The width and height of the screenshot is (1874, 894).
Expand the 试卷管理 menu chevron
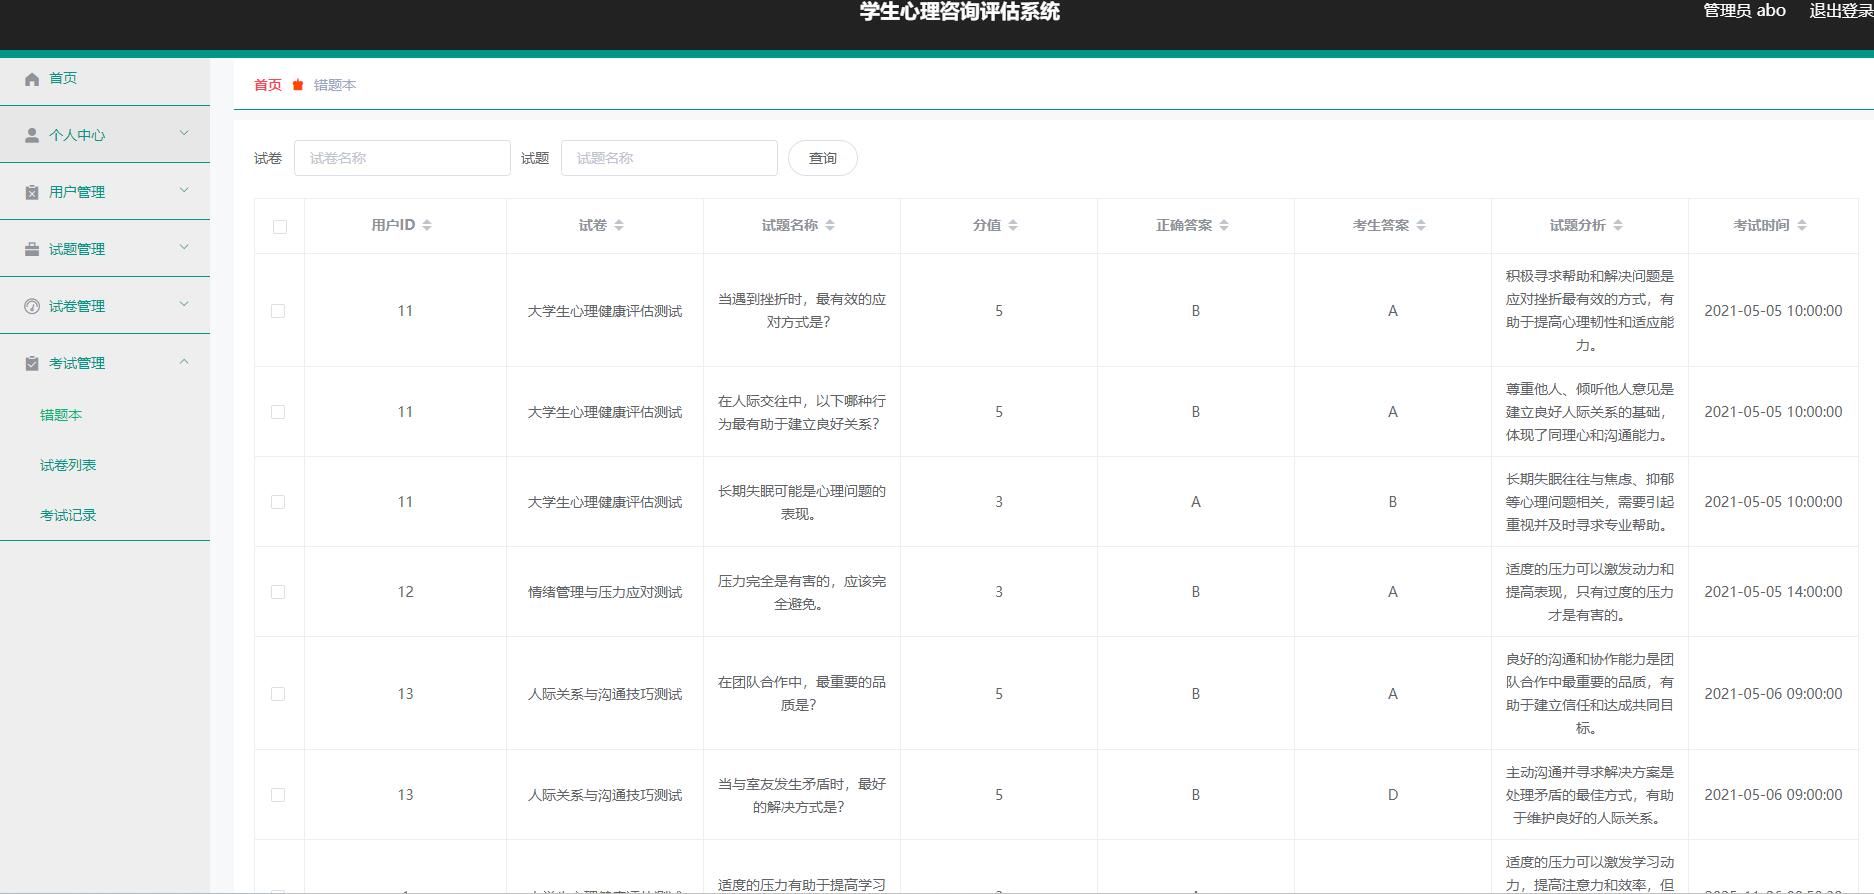(184, 304)
